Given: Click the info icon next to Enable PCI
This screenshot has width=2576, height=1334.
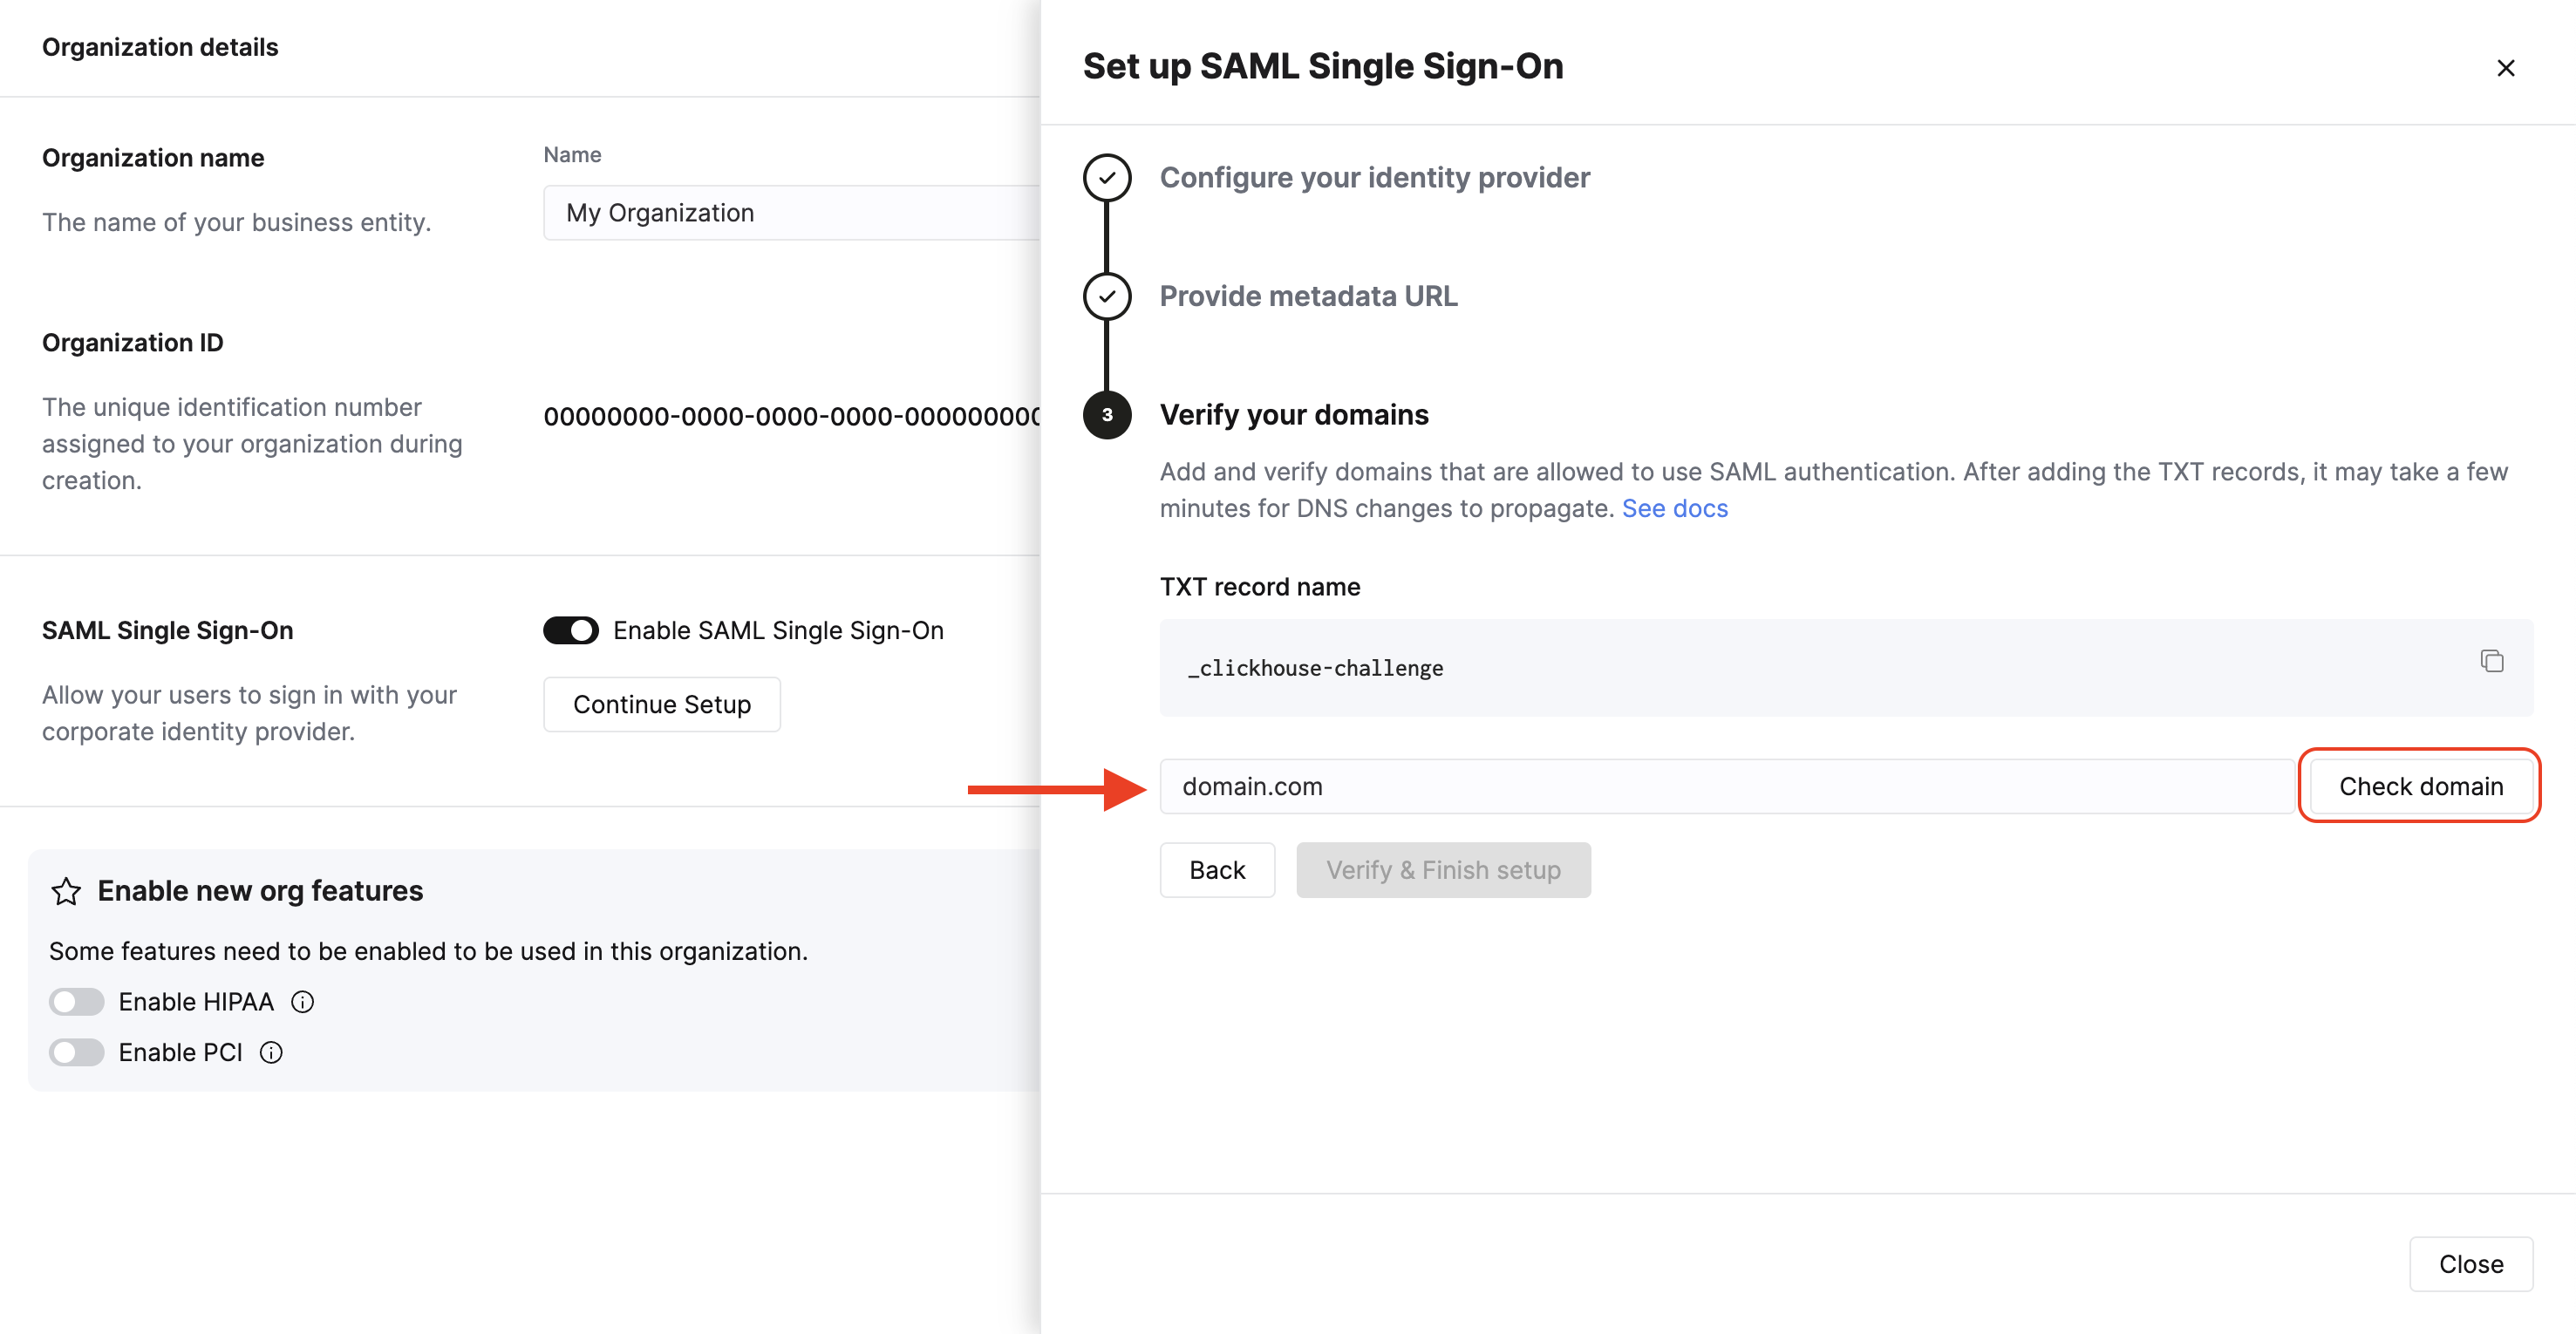Looking at the screenshot, I should [270, 1052].
